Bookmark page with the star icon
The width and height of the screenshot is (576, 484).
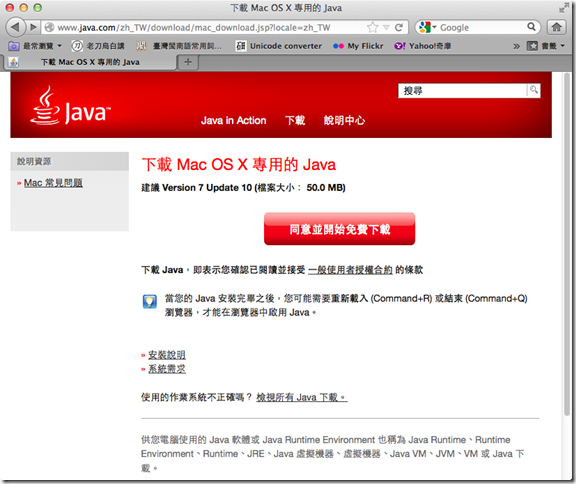372,27
